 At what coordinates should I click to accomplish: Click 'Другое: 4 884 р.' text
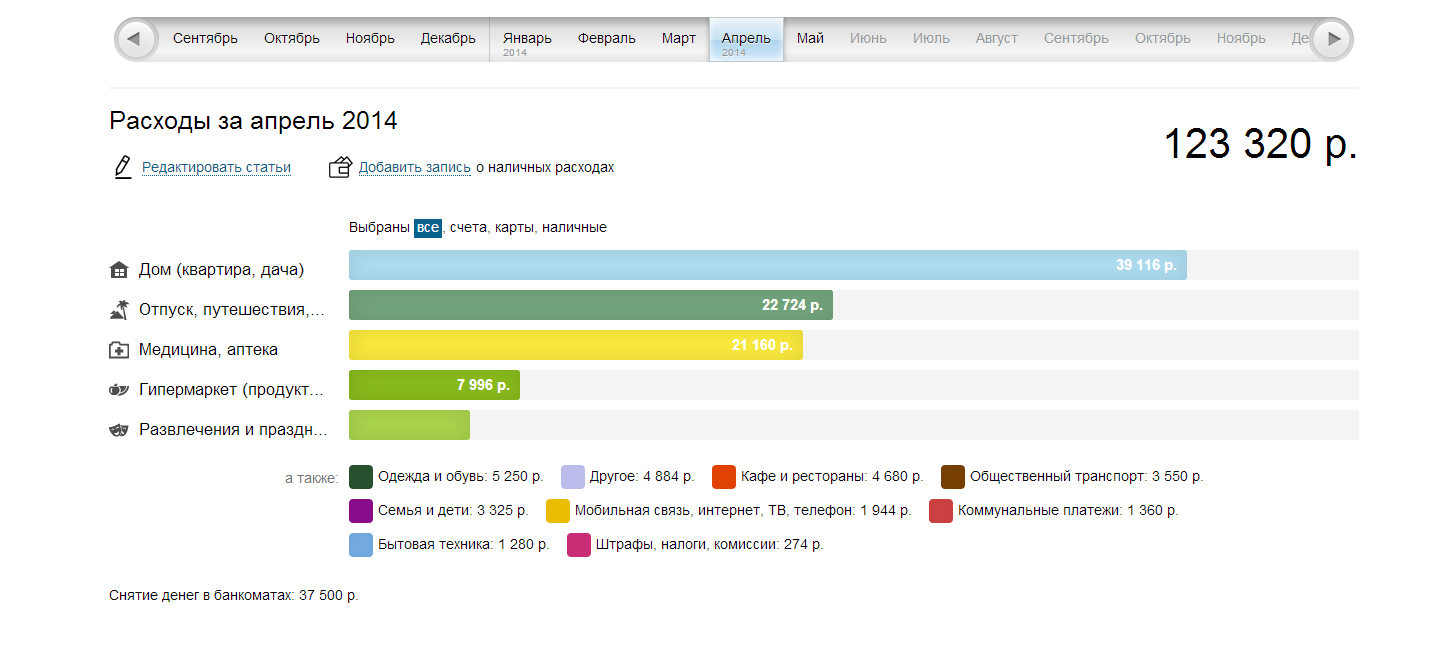click(642, 477)
